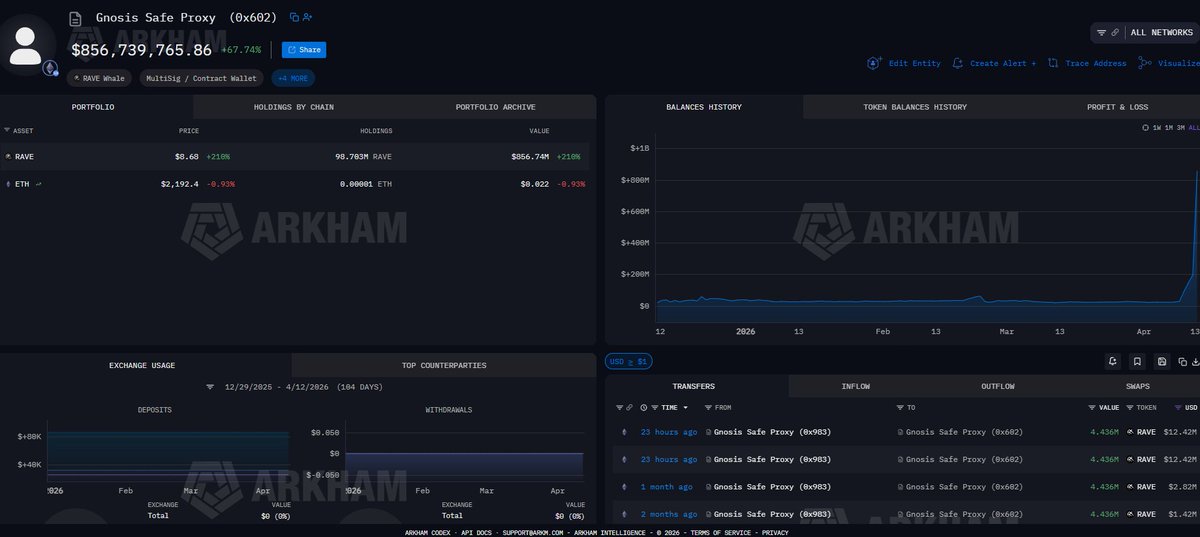Open the MultiSig / Contract Wallet tag
Viewport: 1200px width, 537px height.
[201, 78]
